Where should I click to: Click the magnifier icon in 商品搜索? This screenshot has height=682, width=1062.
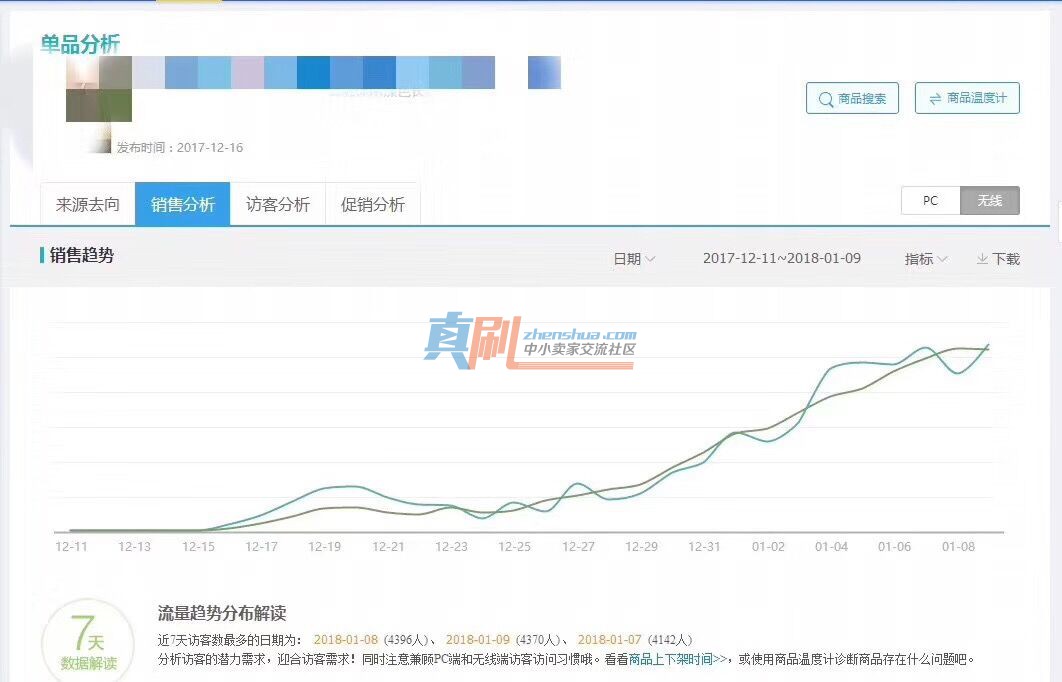tap(826, 100)
